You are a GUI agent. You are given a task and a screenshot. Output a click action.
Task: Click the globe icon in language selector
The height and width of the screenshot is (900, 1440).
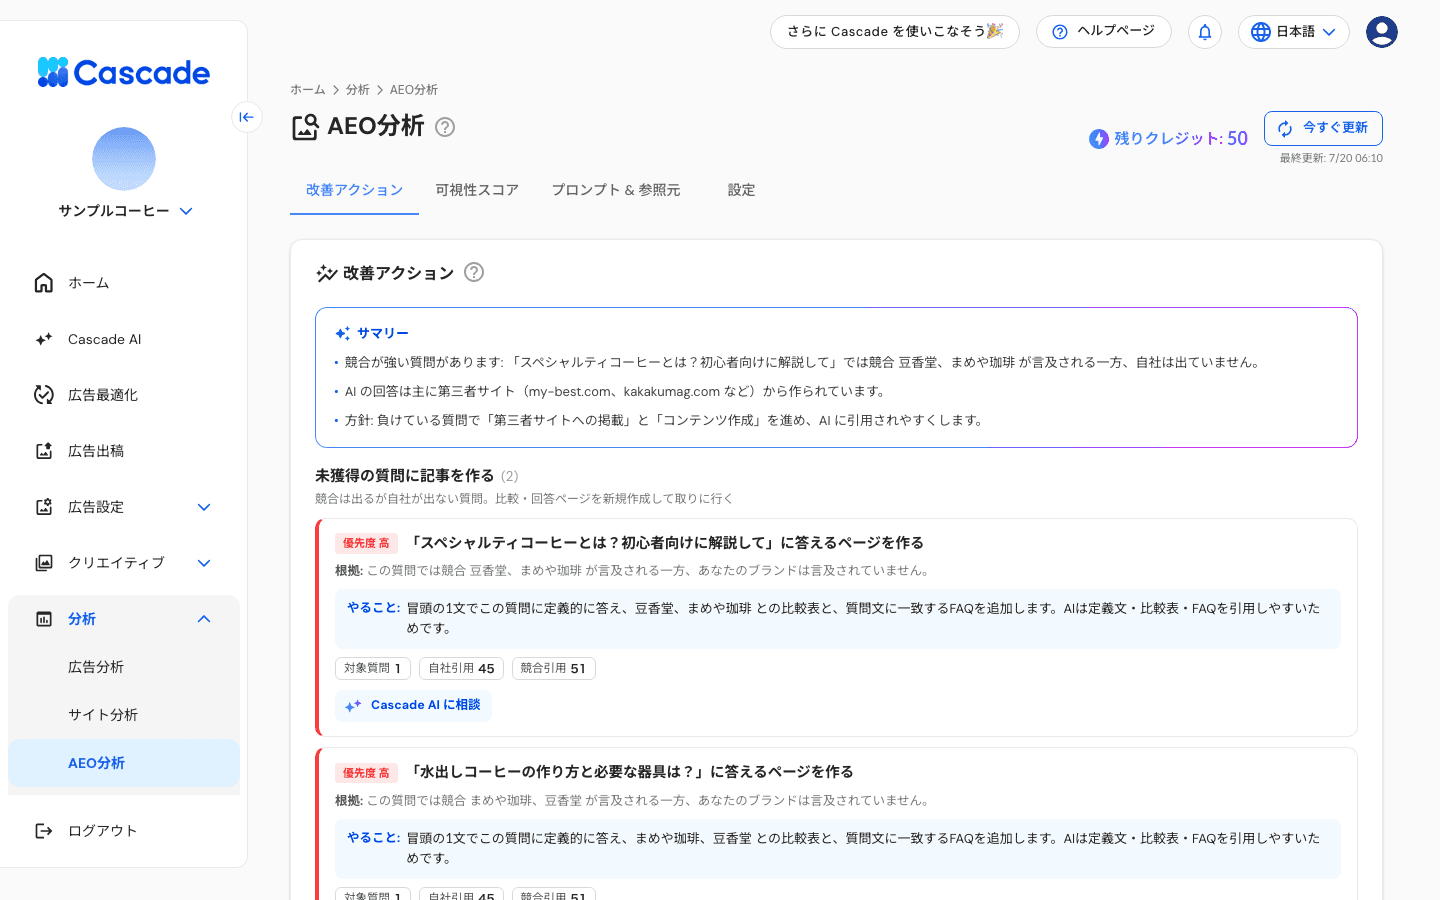tap(1261, 32)
